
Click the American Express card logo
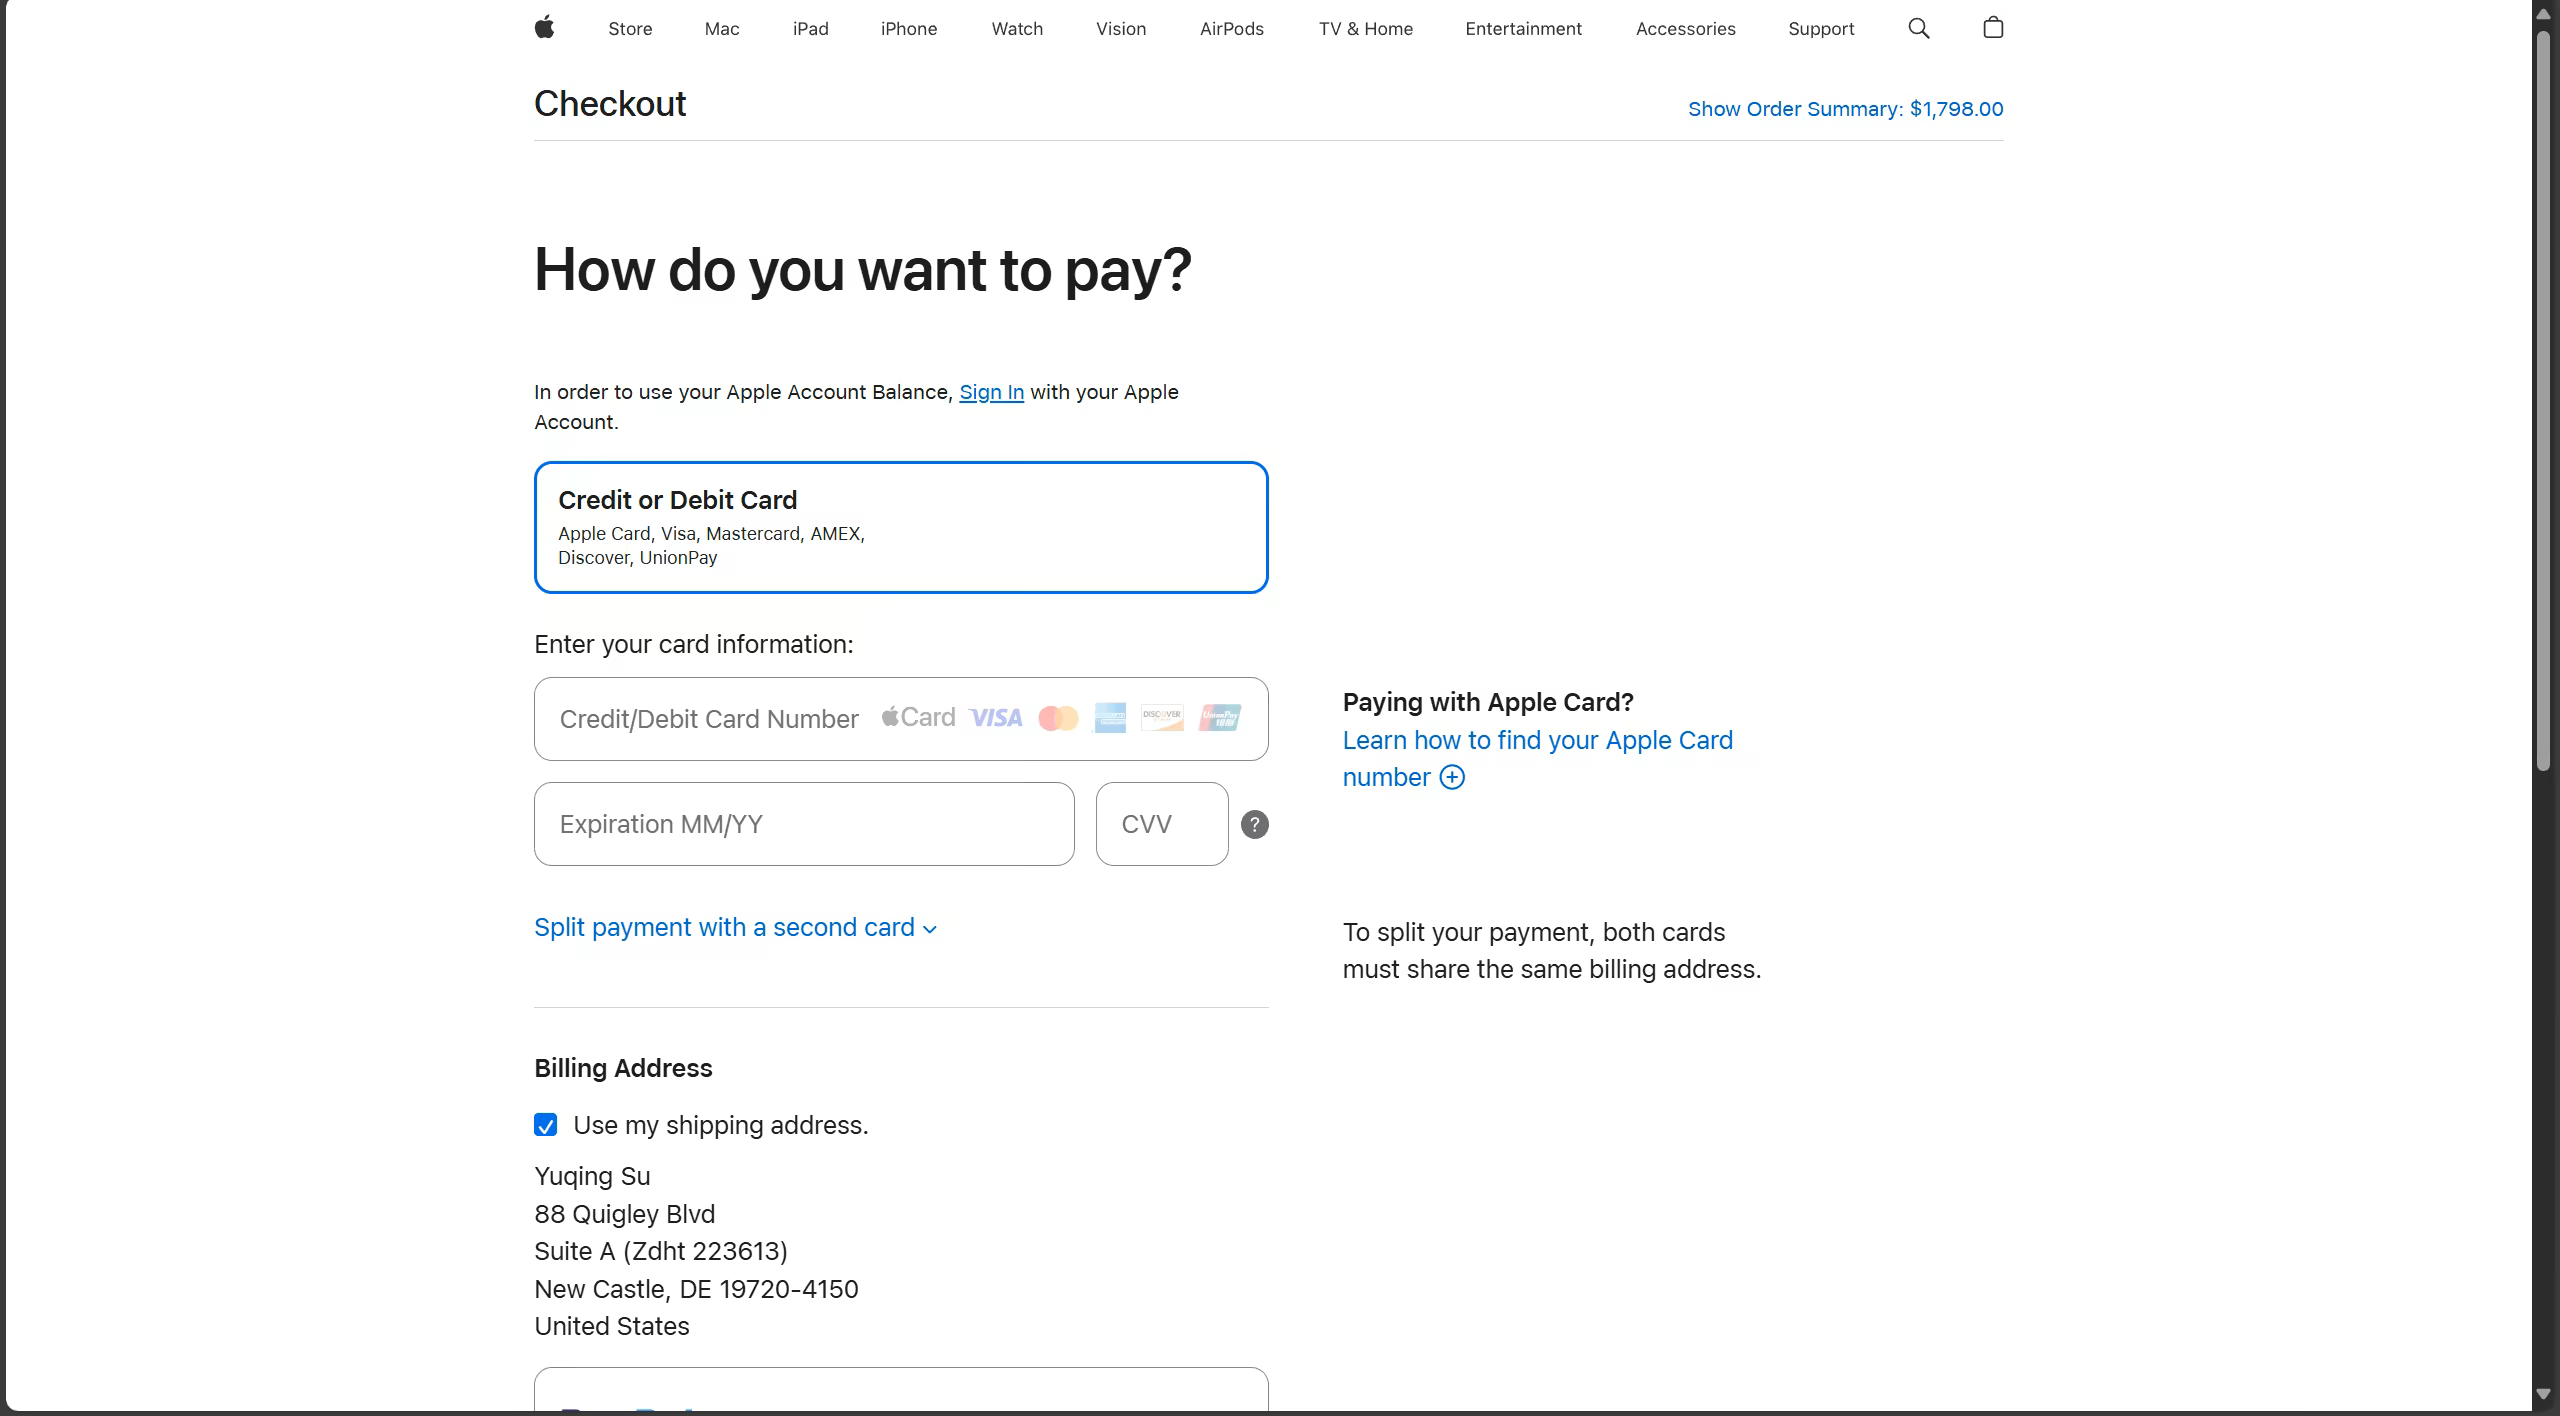point(1110,718)
